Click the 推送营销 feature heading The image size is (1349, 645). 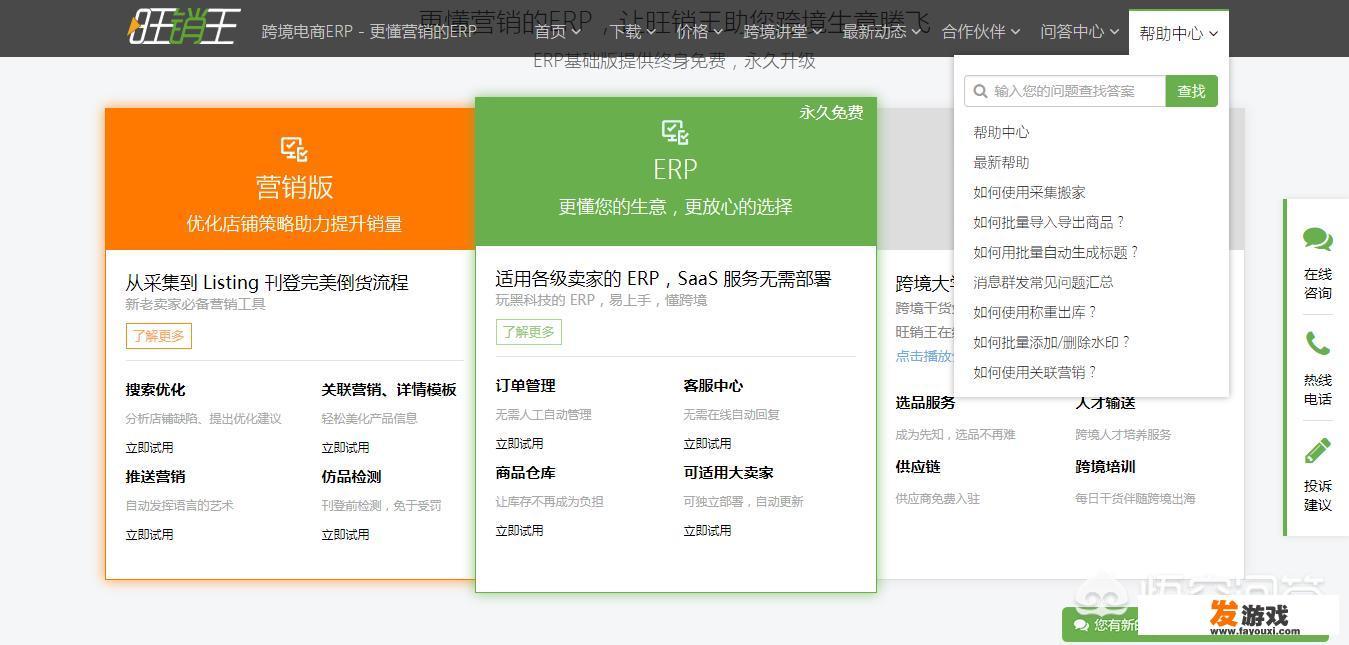click(x=155, y=477)
